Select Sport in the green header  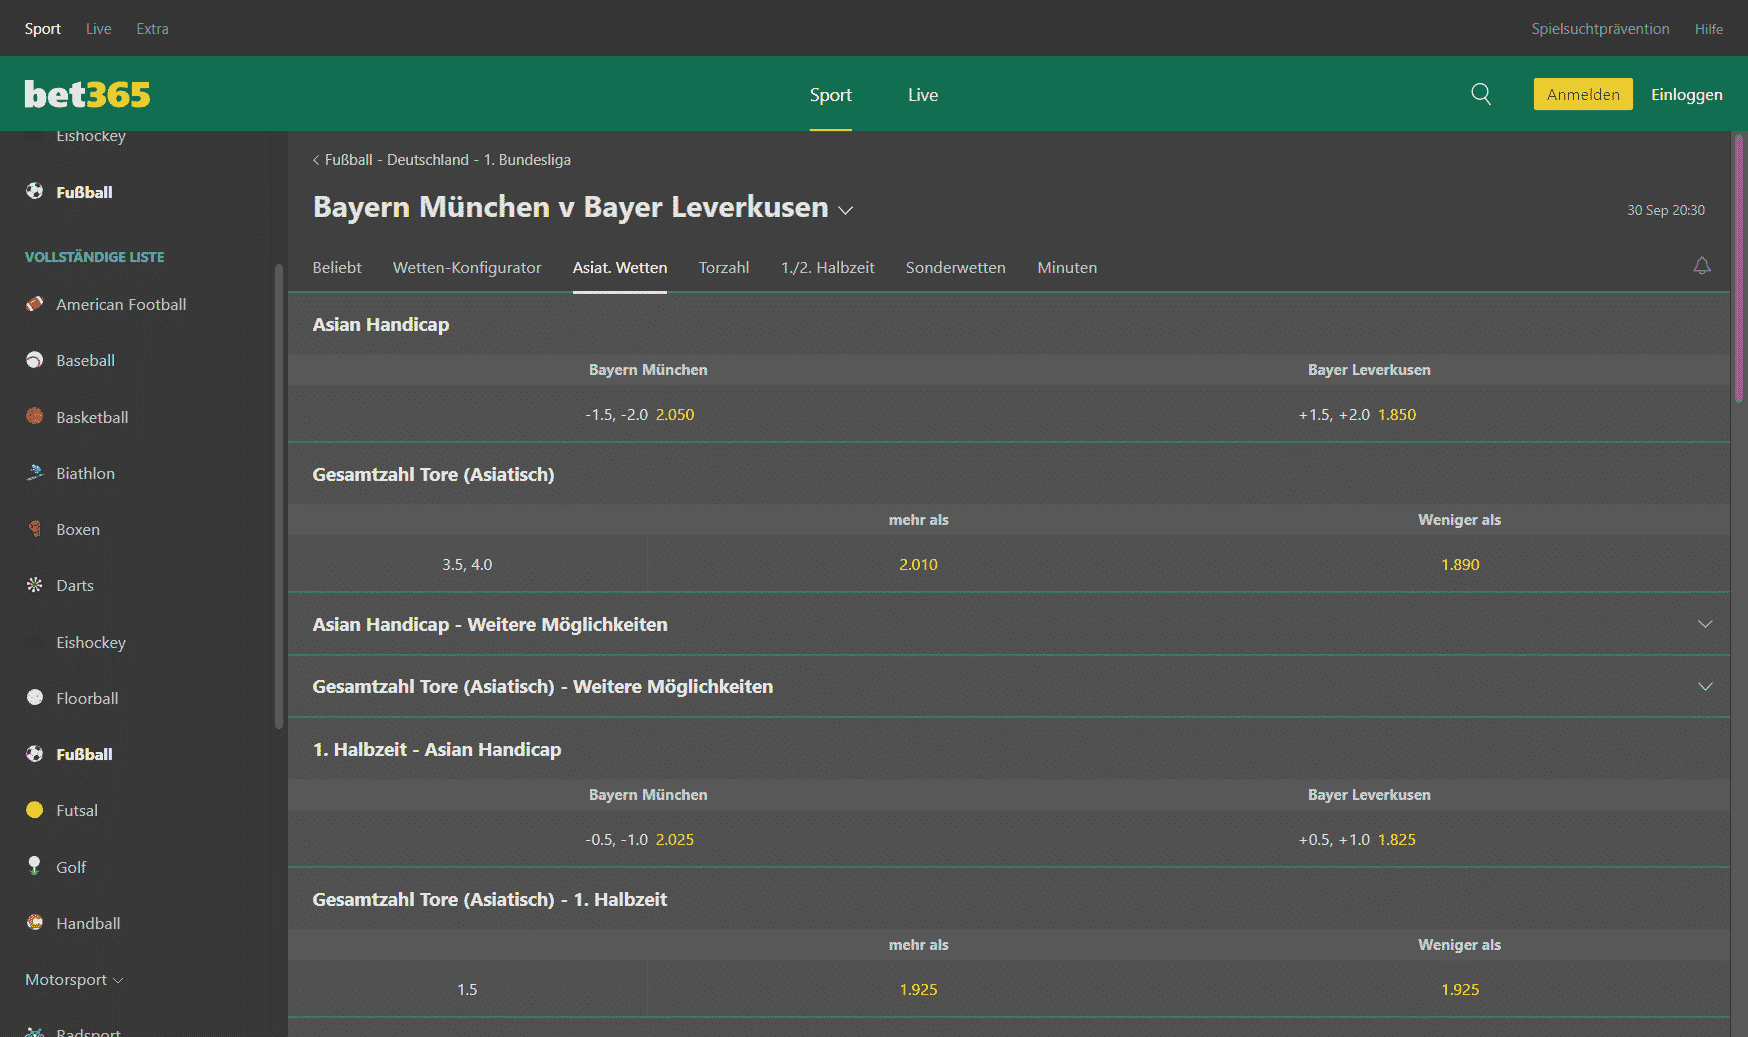(x=831, y=95)
